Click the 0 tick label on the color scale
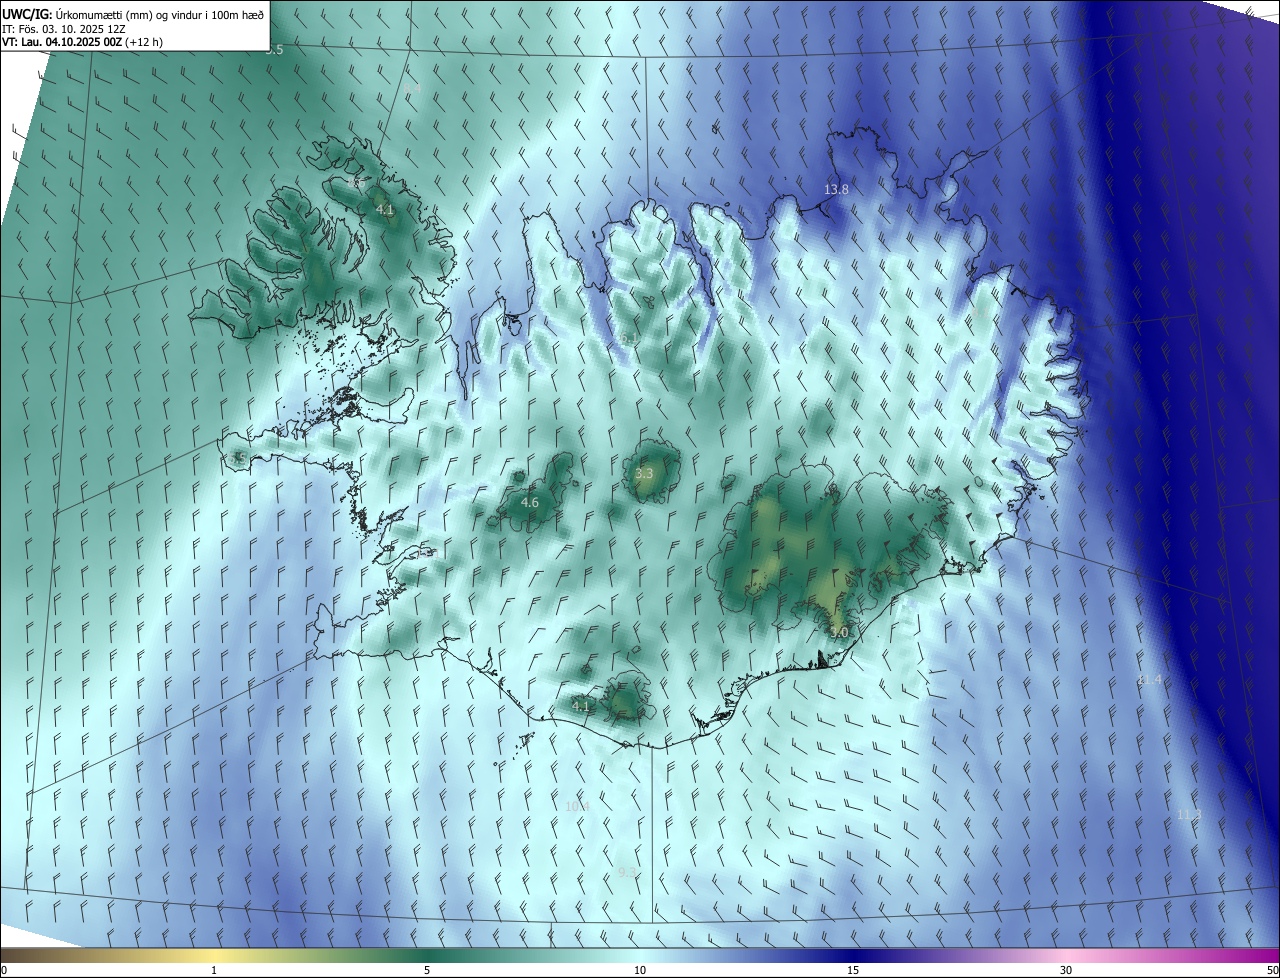Screen dimensions: 1280x978 4,971
